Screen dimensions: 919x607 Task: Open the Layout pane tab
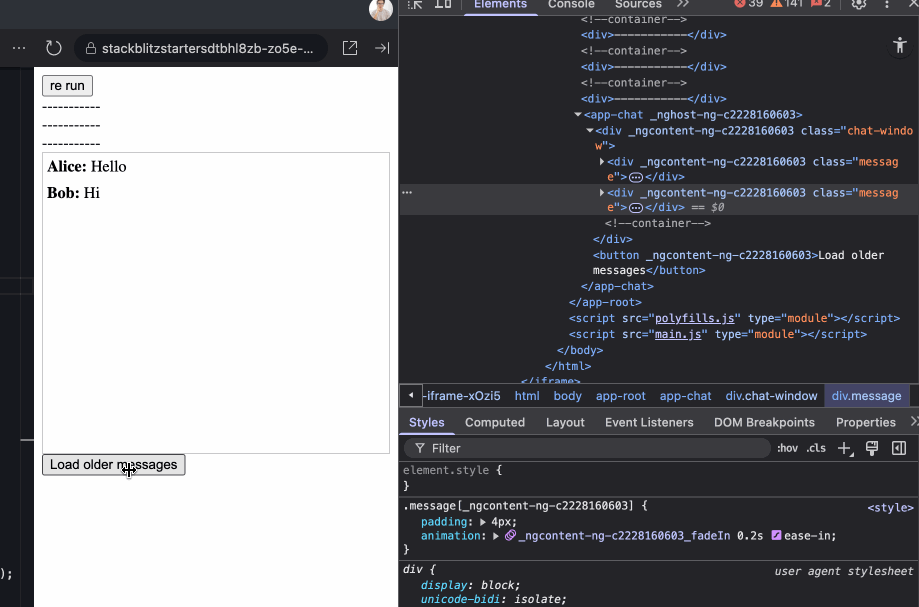tap(565, 422)
